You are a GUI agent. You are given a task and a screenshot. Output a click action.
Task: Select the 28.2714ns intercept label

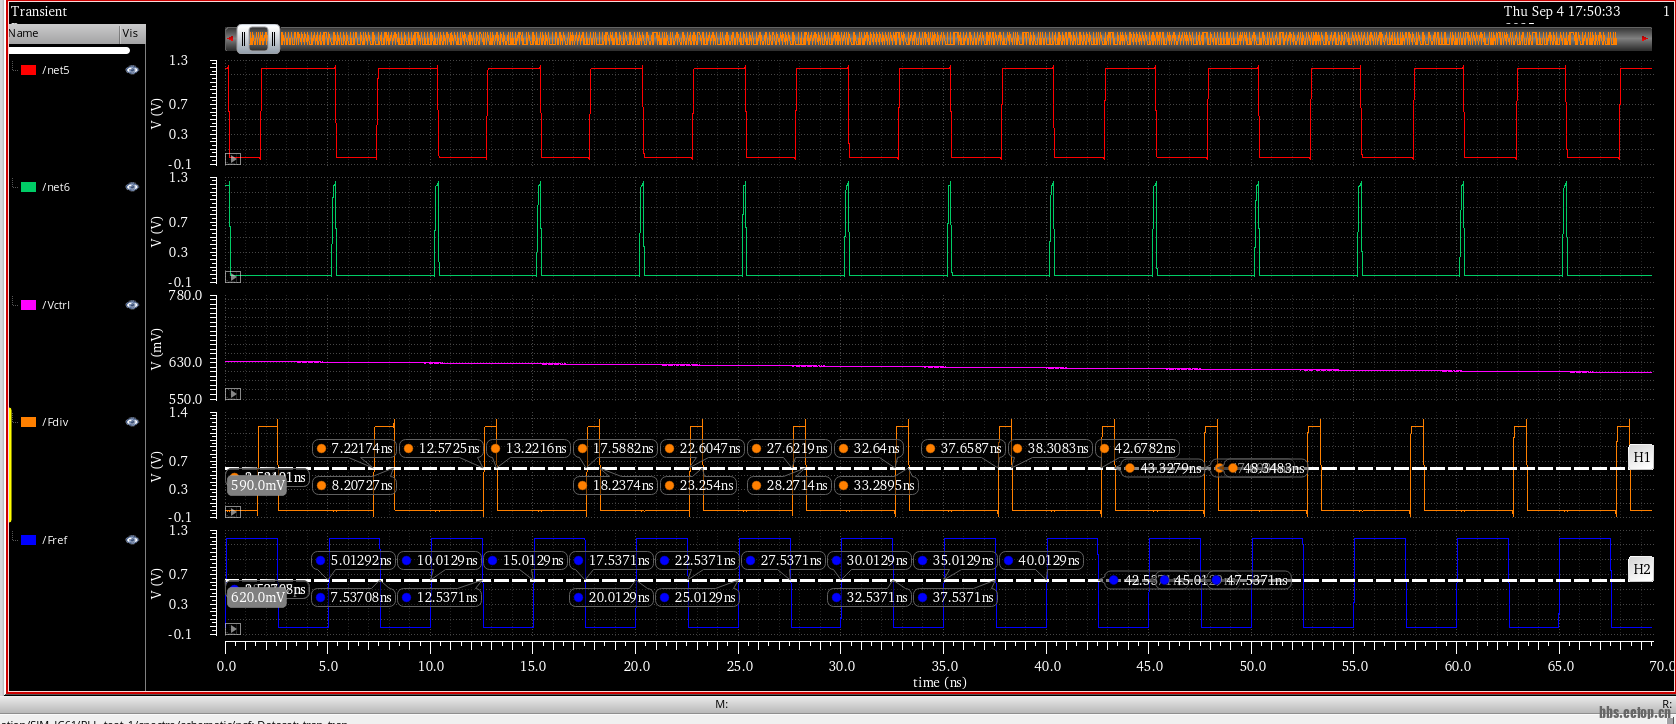[789, 485]
